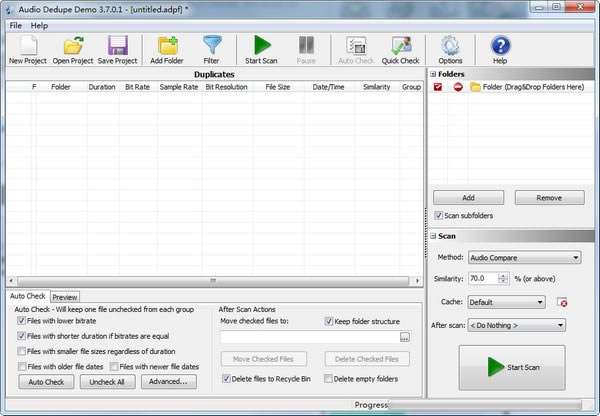Click the Save Project floppy icon
Screen dimensions: 600x416
[x=117, y=45]
